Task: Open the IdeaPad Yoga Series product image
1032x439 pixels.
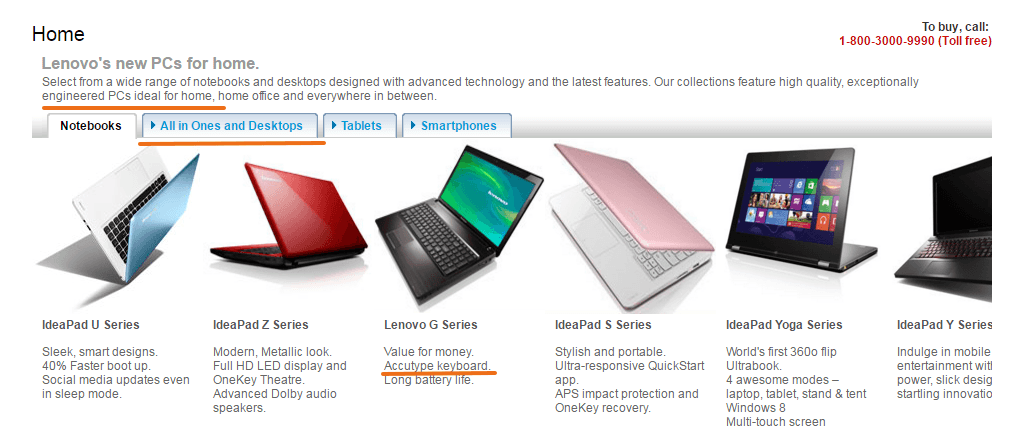Action: click(x=801, y=211)
